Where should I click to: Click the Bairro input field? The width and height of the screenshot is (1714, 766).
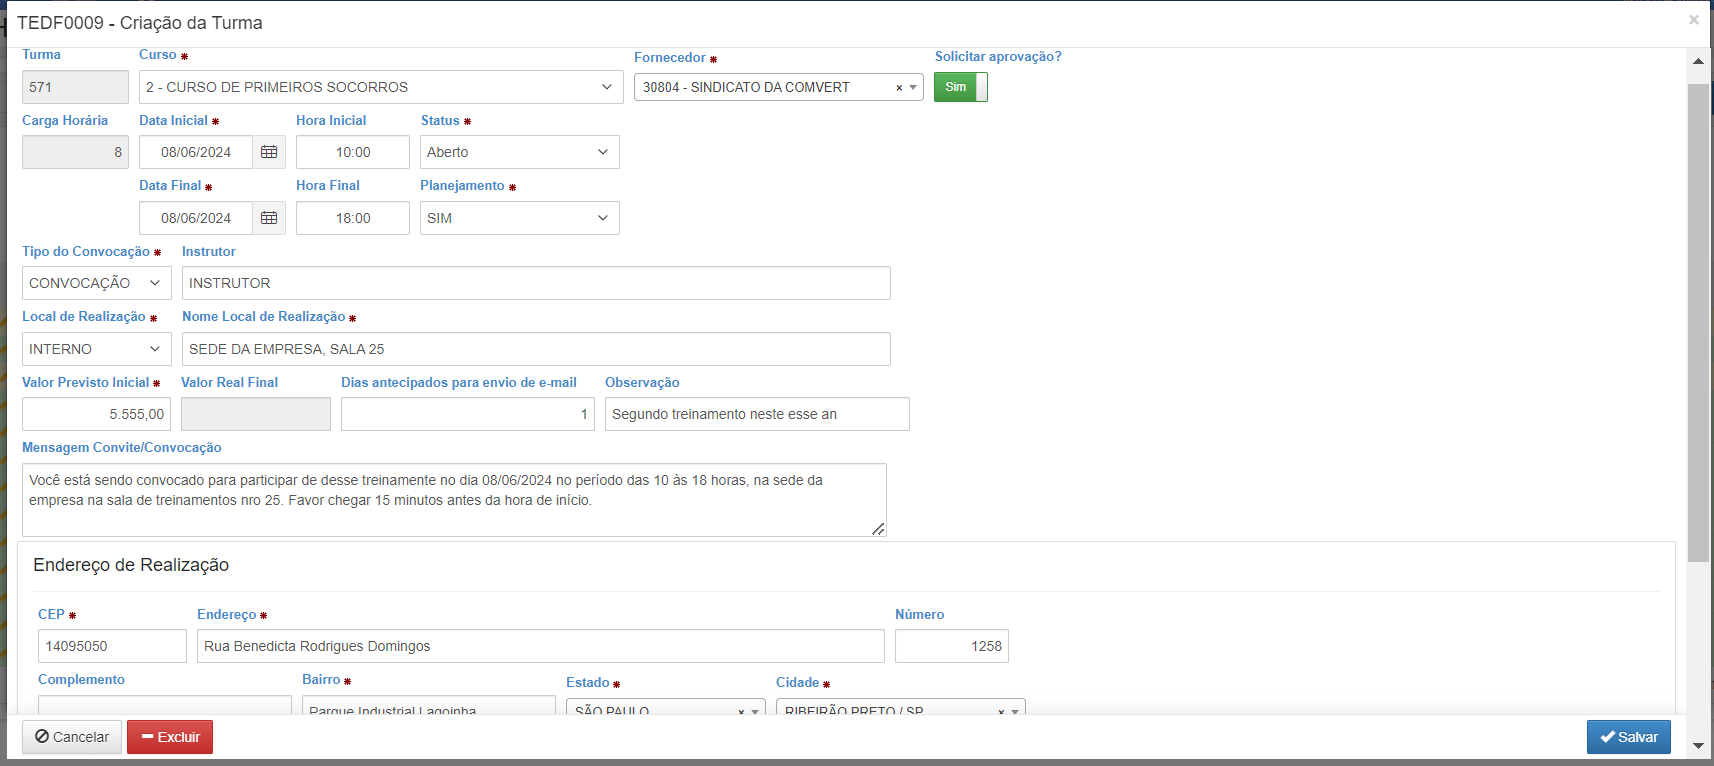click(429, 705)
